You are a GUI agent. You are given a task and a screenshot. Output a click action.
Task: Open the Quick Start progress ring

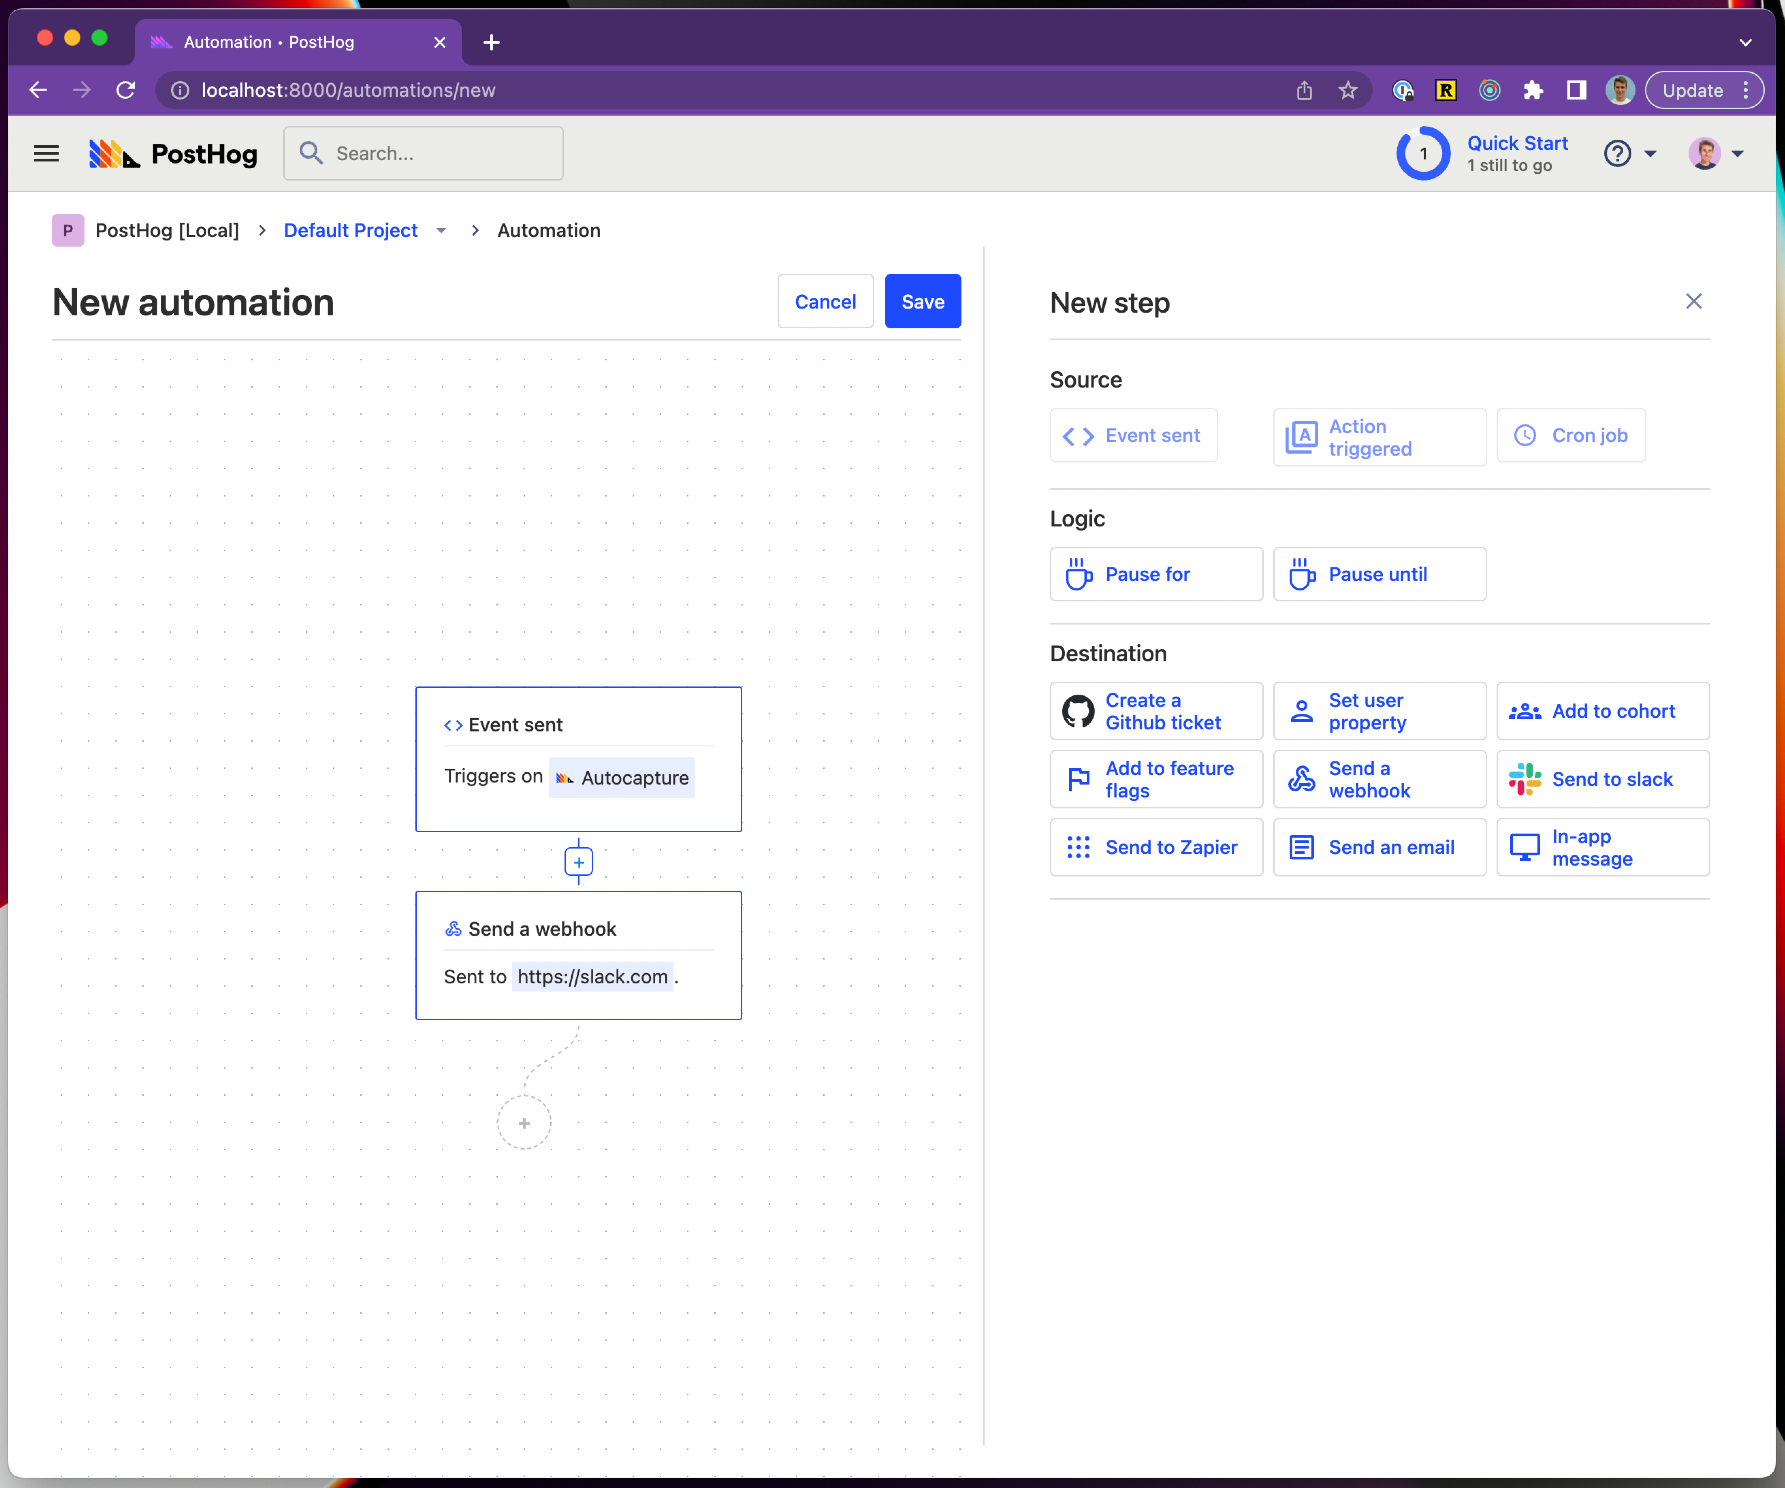click(1423, 153)
